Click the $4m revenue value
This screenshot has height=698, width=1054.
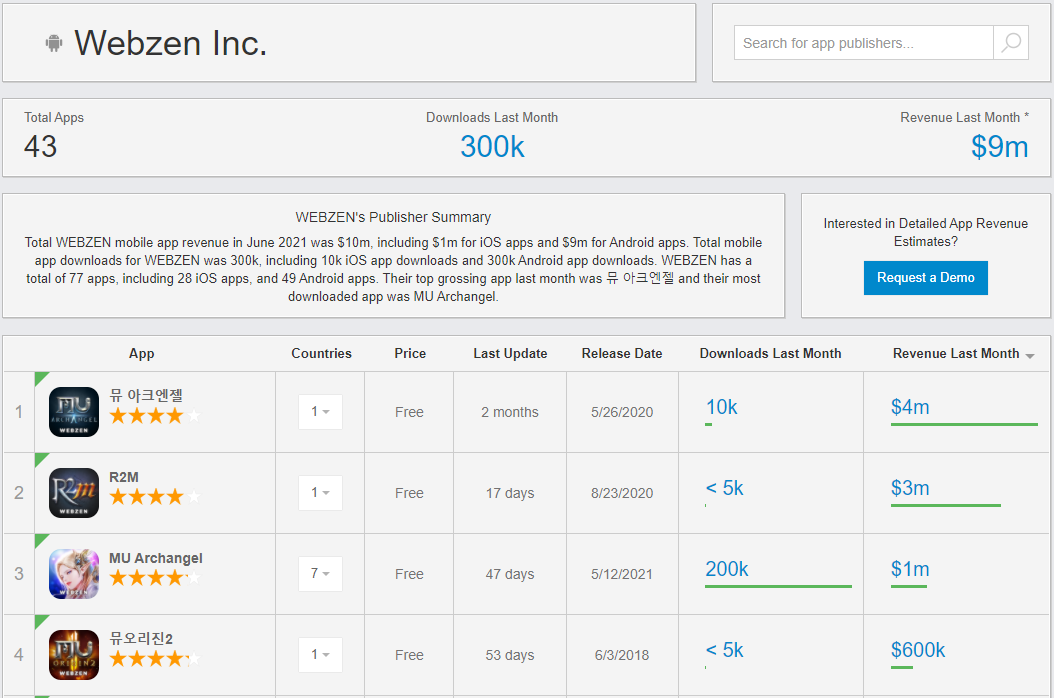(910, 407)
